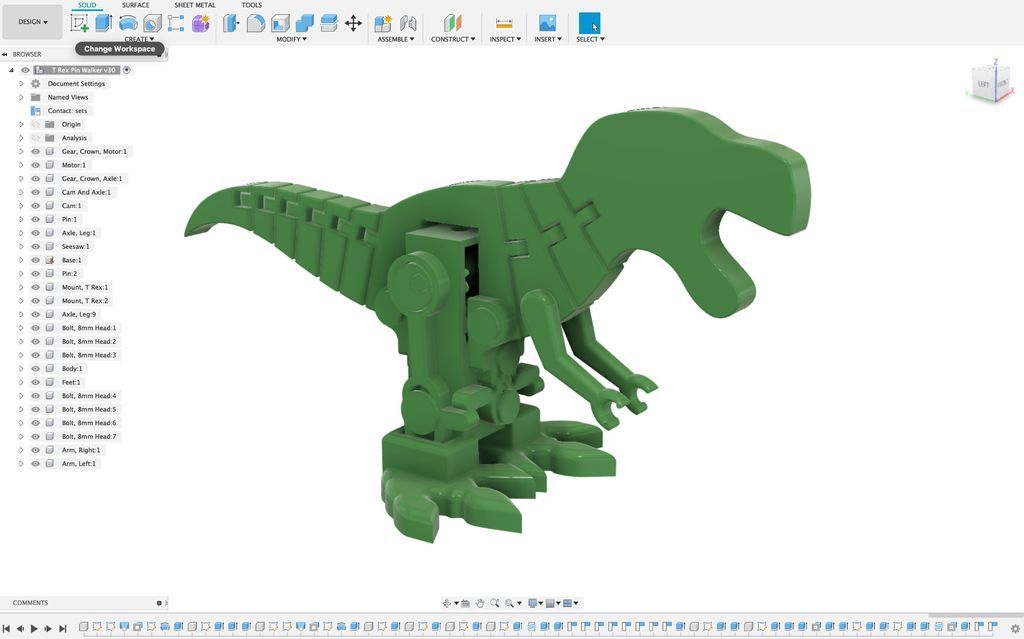Select the Shell tool
Image resolution: width=1024 pixels, height=639 pixels.
pos(280,24)
